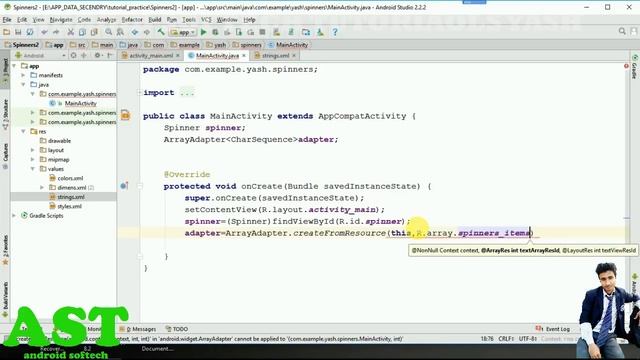The height and width of the screenshot is (360, 640).
Task: Close the strings.xml tab
Action: tap(294, 56)
